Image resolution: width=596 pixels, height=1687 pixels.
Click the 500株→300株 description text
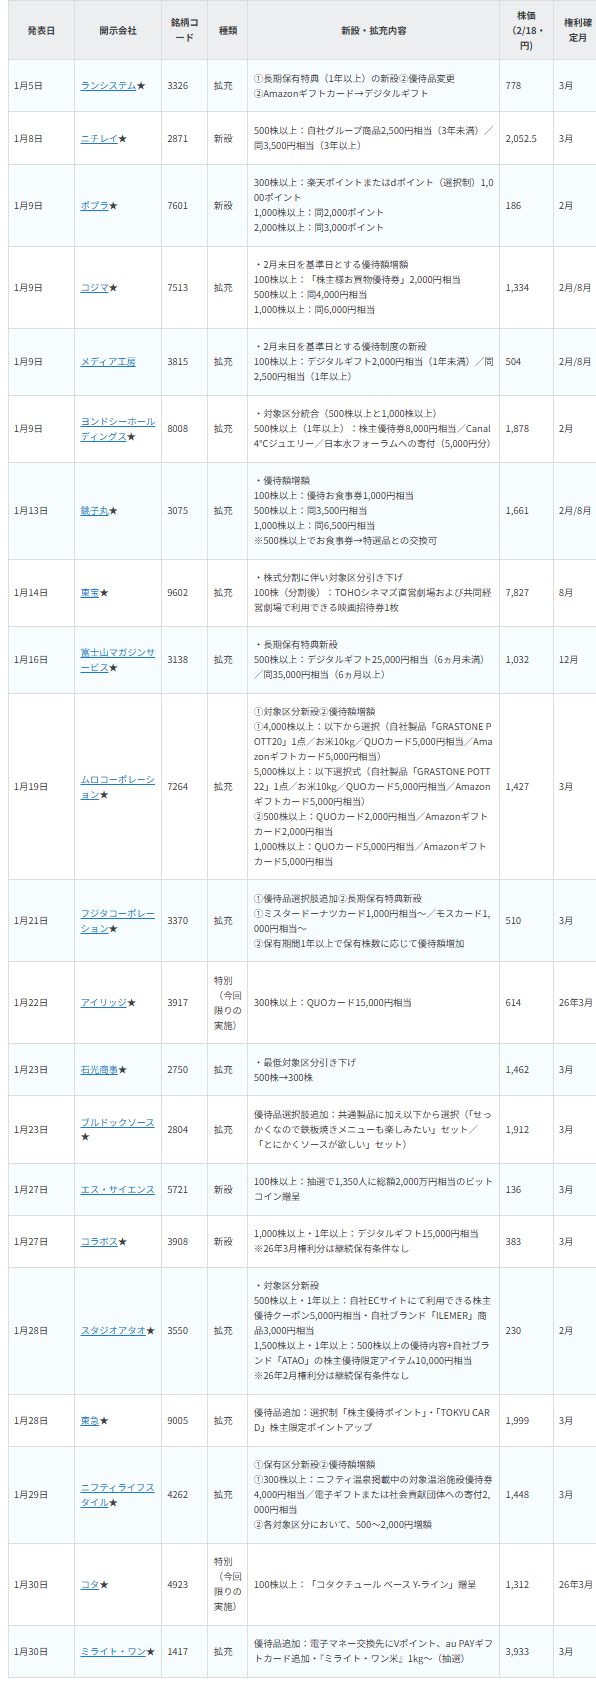pyautogui.click(x=284, y=1078)
